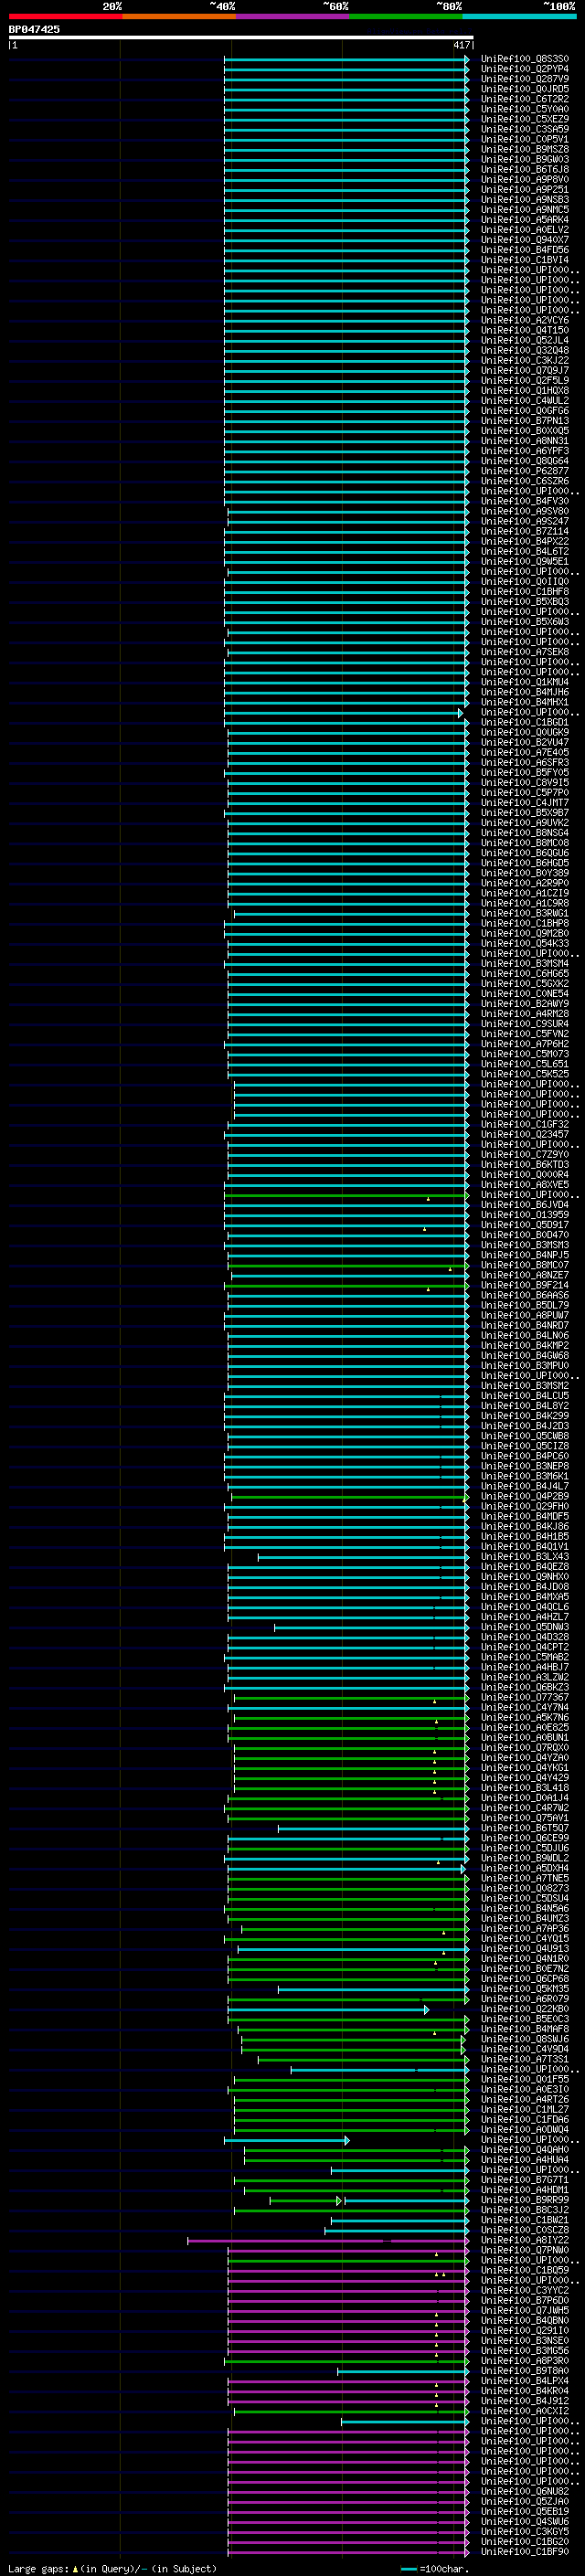Select the UniRef100_Q1KMU4 label
Image resolution: width=585 pixels, height=2576 pixels.
pos(524,682)
